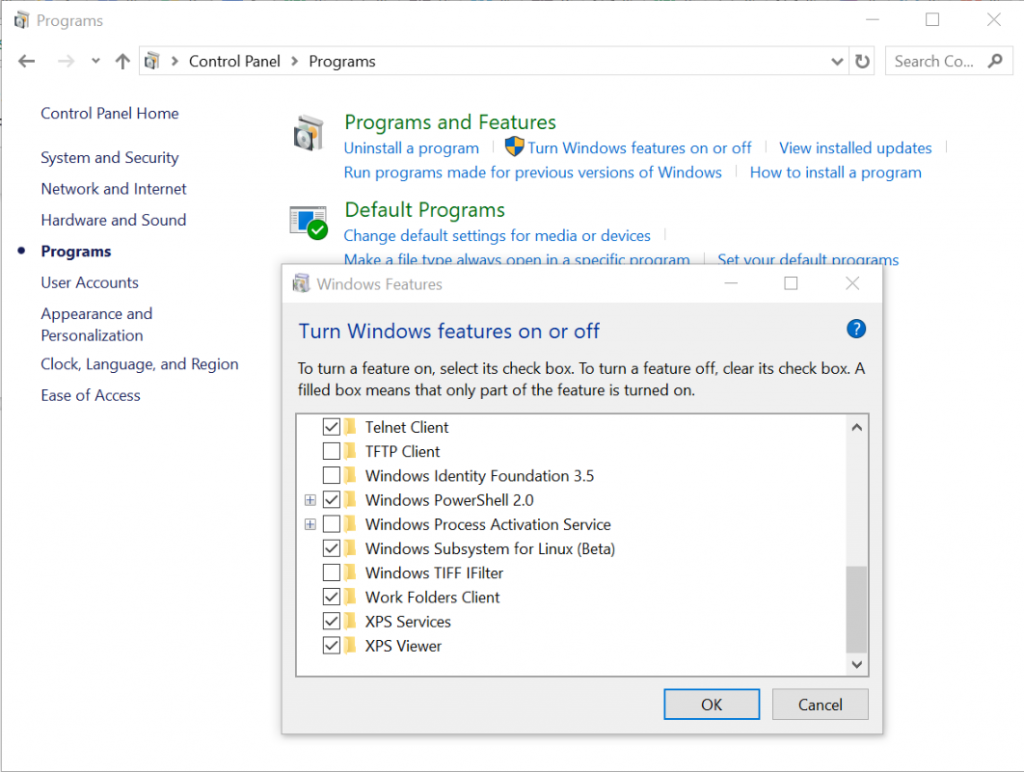Click the Windows Features help icon
Screen dimensions: 1024x772
856,329
